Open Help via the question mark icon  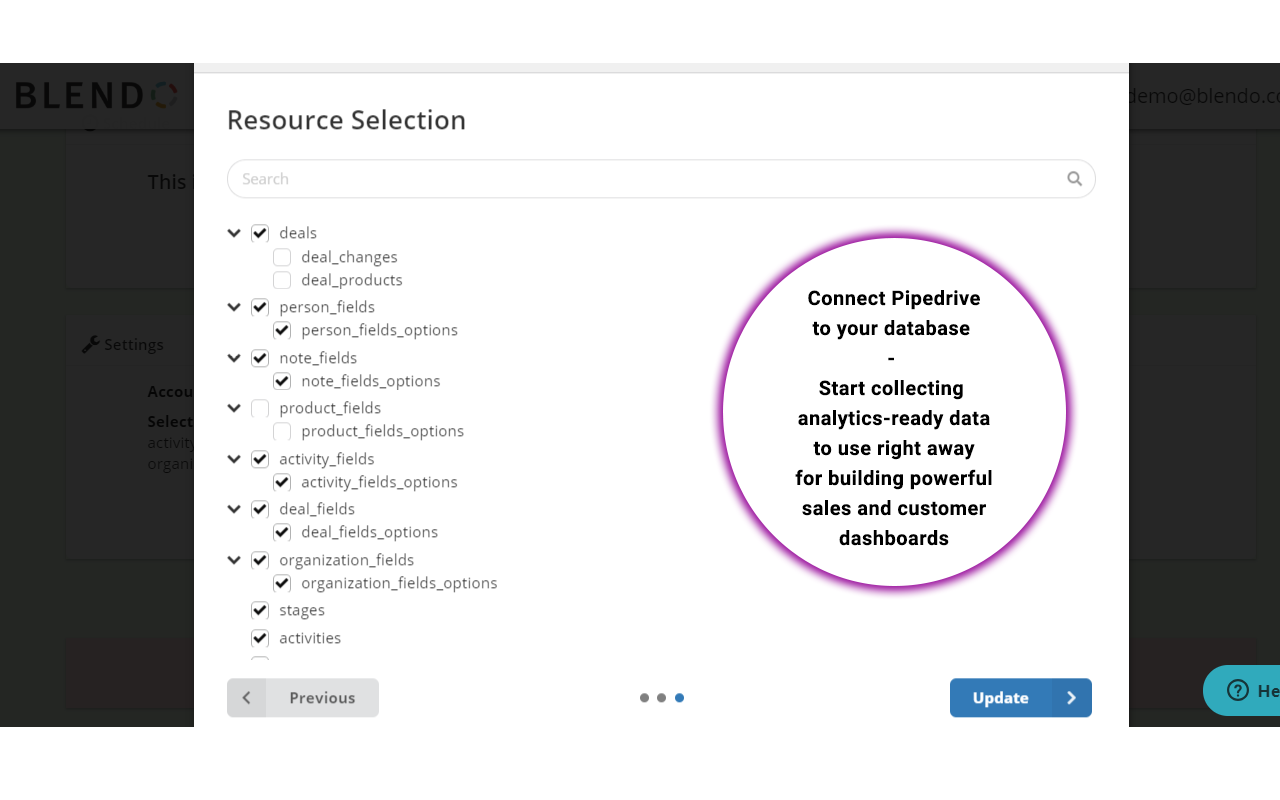[x=1236, y=690]
